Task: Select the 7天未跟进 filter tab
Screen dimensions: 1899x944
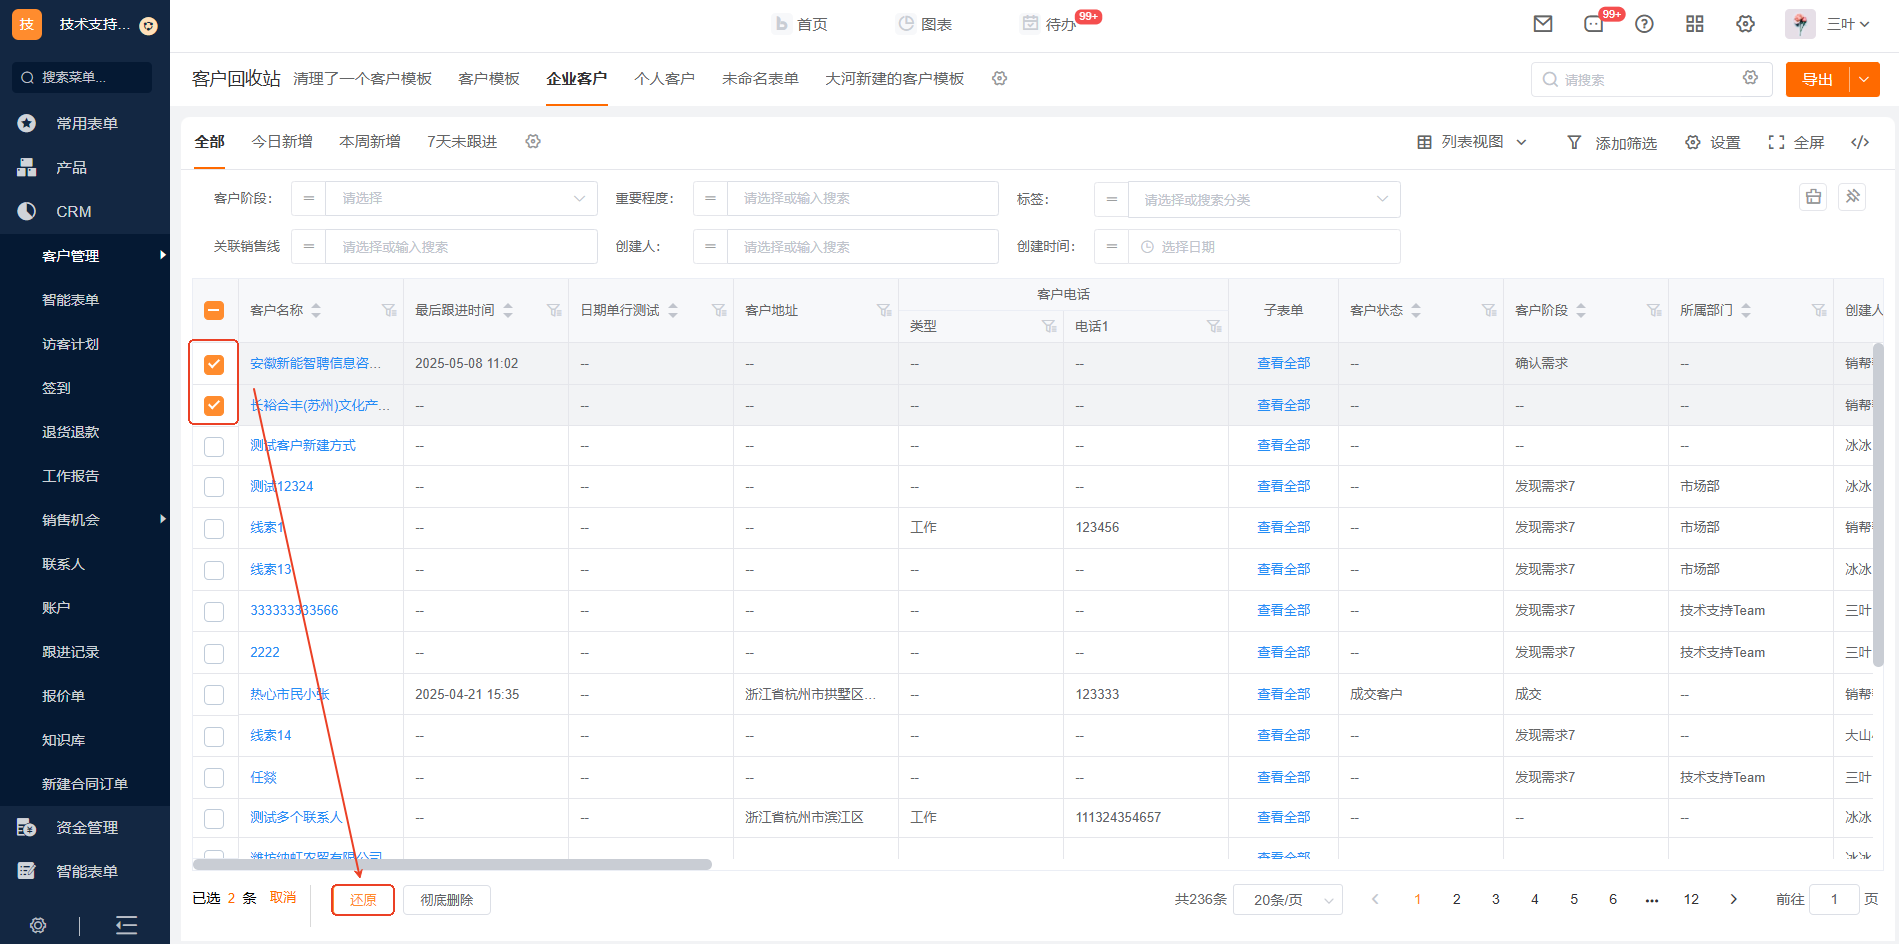Action: click(x=462, y=142)
